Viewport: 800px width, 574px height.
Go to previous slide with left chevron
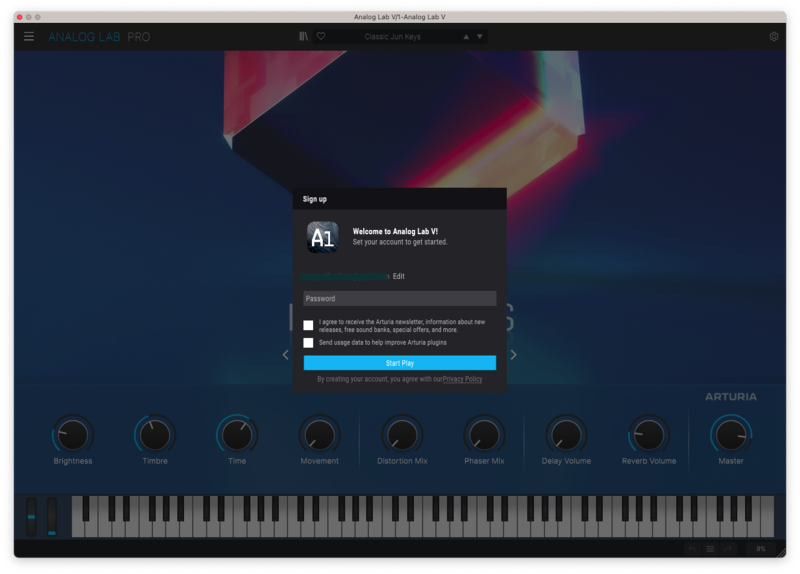pos(285,355)
